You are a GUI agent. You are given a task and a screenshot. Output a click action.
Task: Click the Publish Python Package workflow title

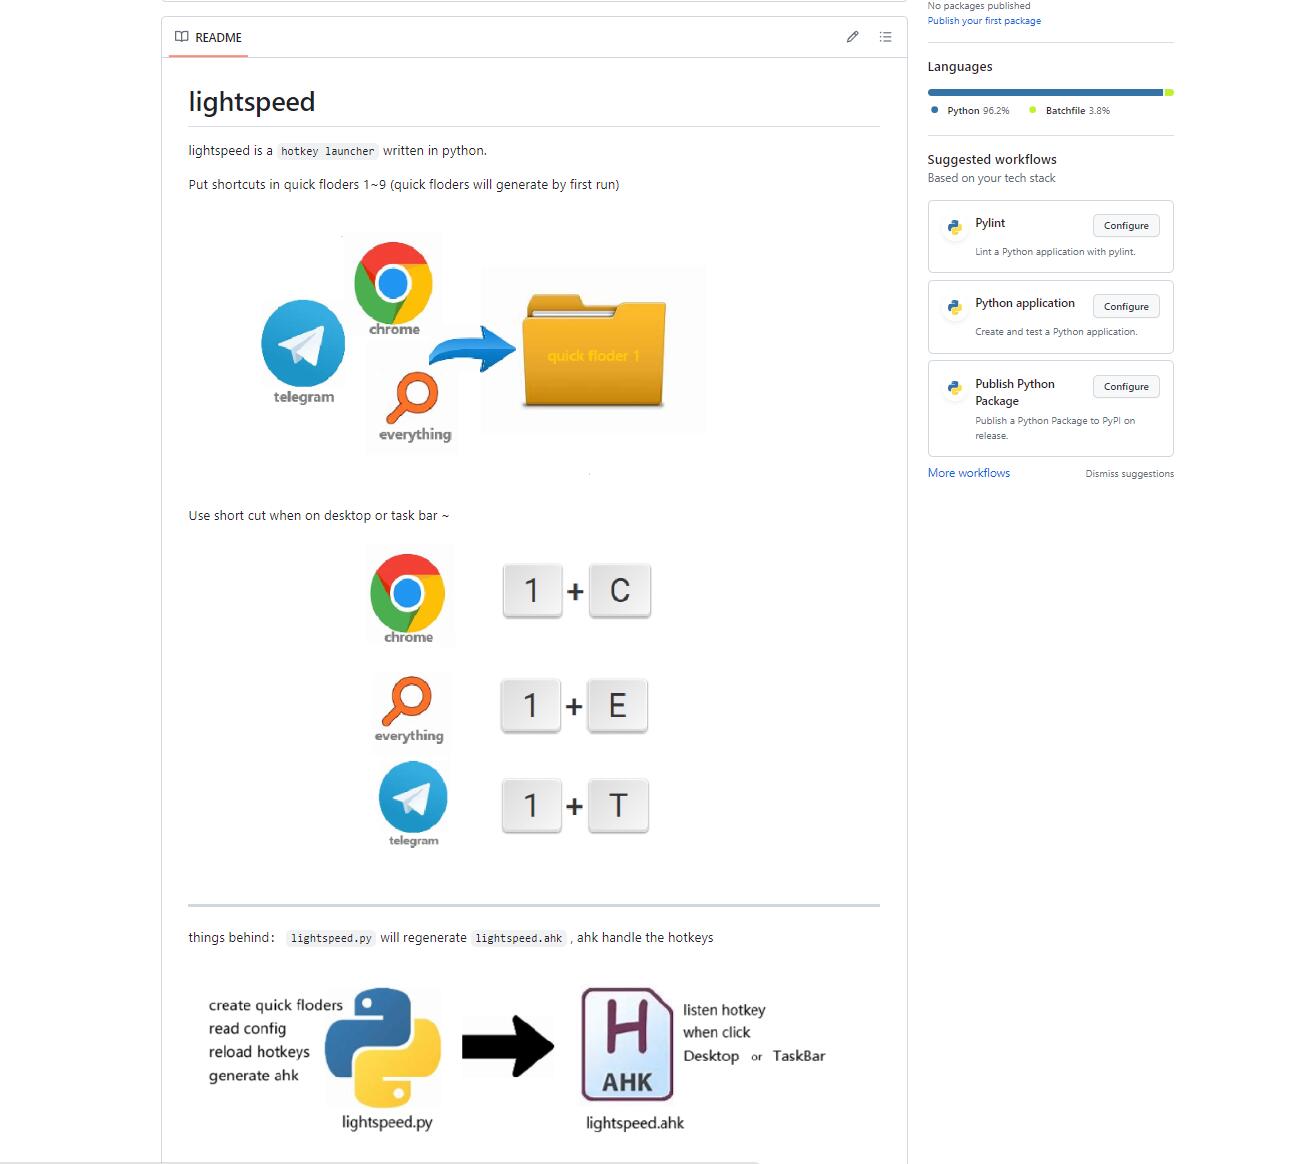pyautogui.click(x=1015, y=392)
